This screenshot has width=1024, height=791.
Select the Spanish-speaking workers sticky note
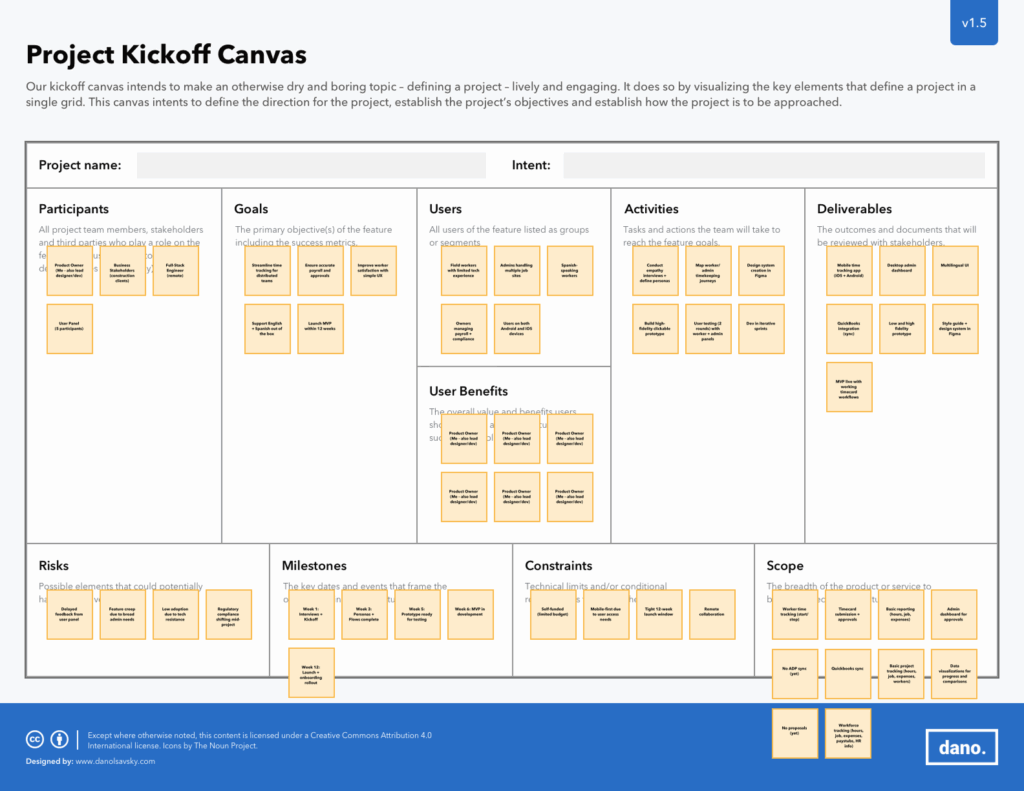point(570,271)
